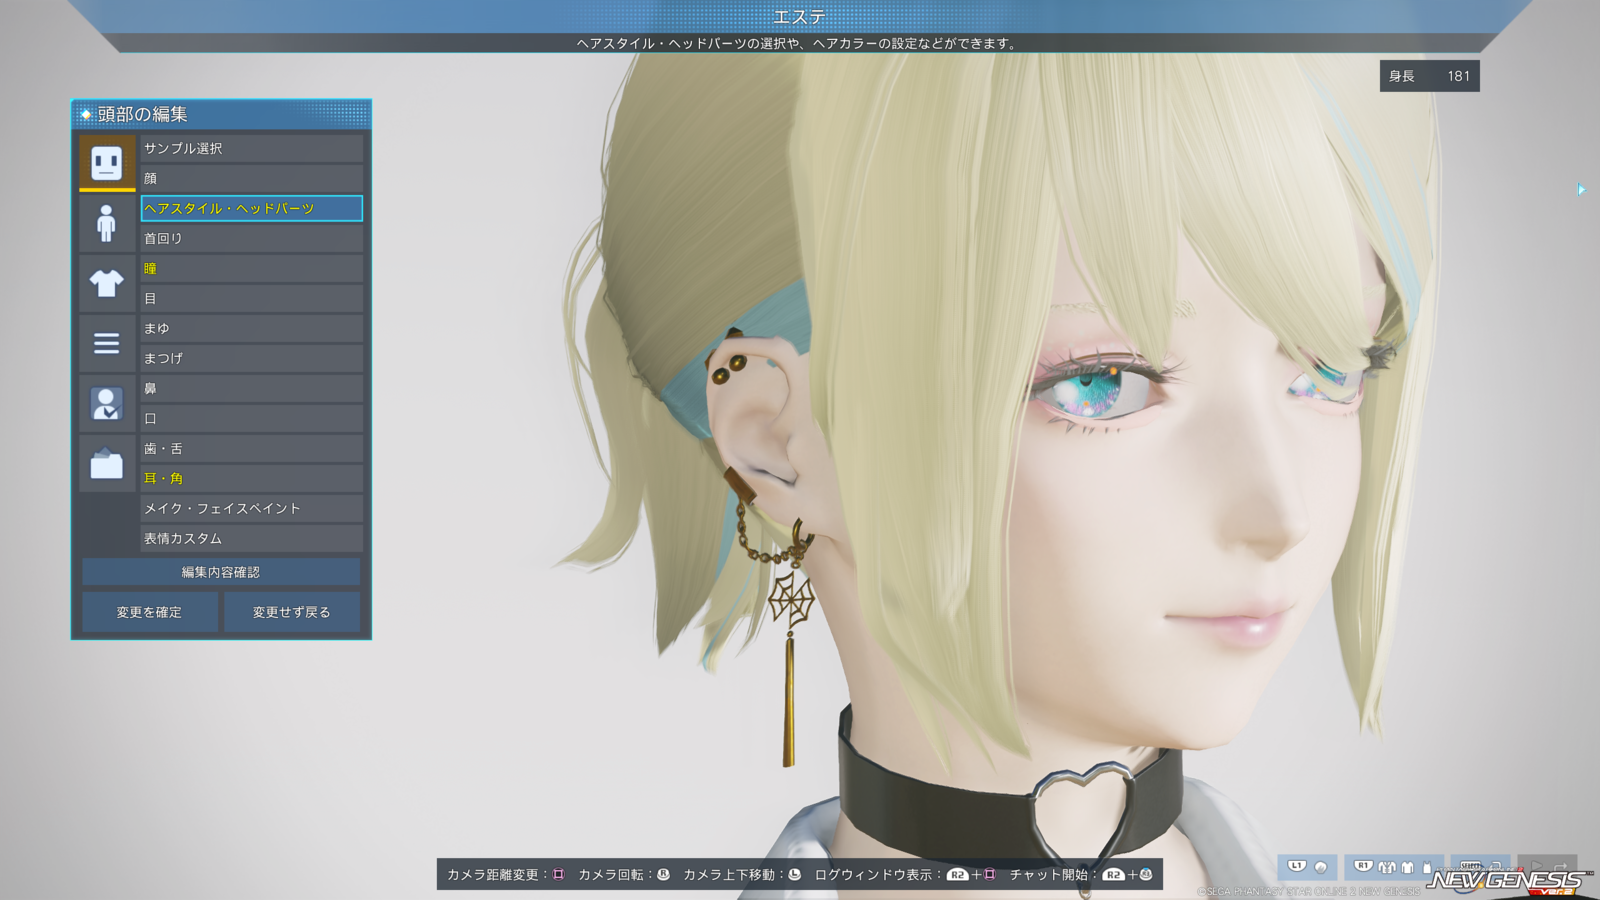
Task: Select サンプル選択 menu entry
Action: (251, 148)
